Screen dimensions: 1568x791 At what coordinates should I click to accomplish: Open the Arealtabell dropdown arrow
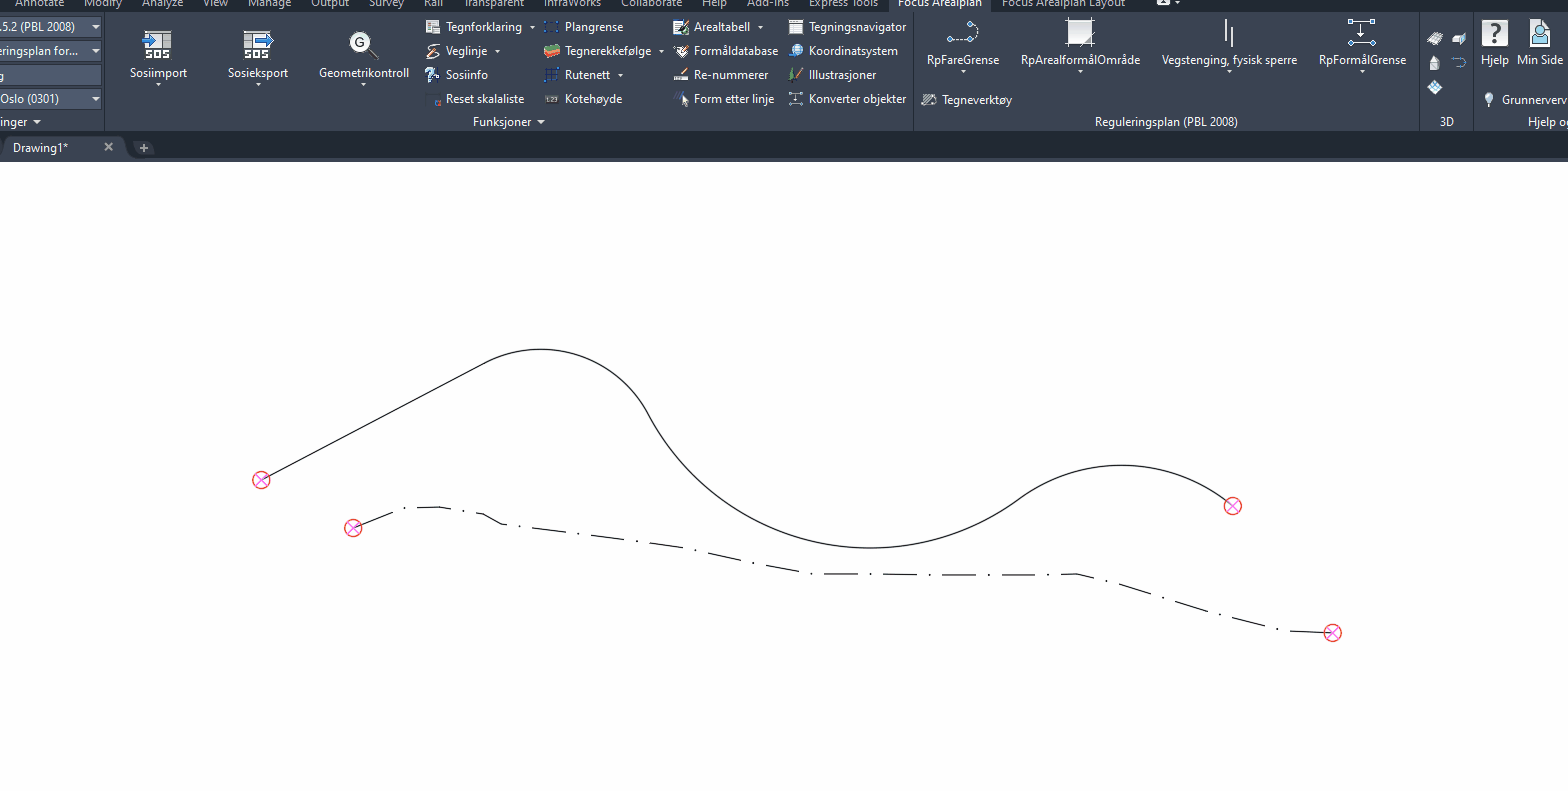(761, 28)
